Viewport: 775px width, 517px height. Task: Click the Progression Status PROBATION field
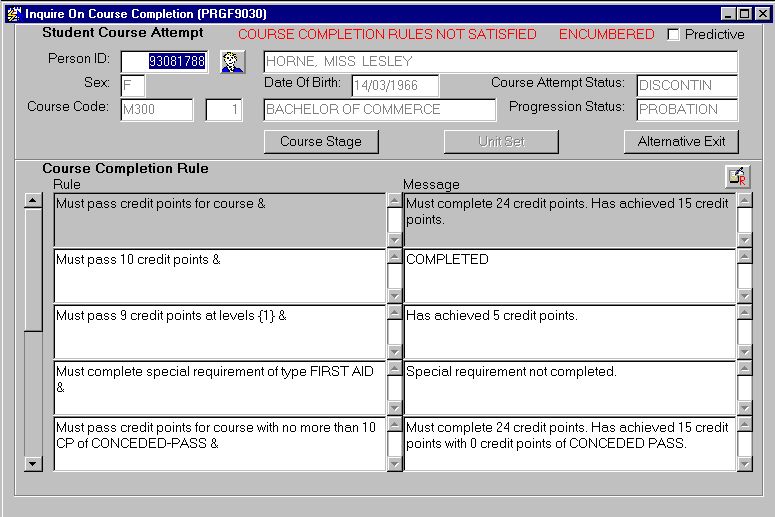[x=686, y=110]
